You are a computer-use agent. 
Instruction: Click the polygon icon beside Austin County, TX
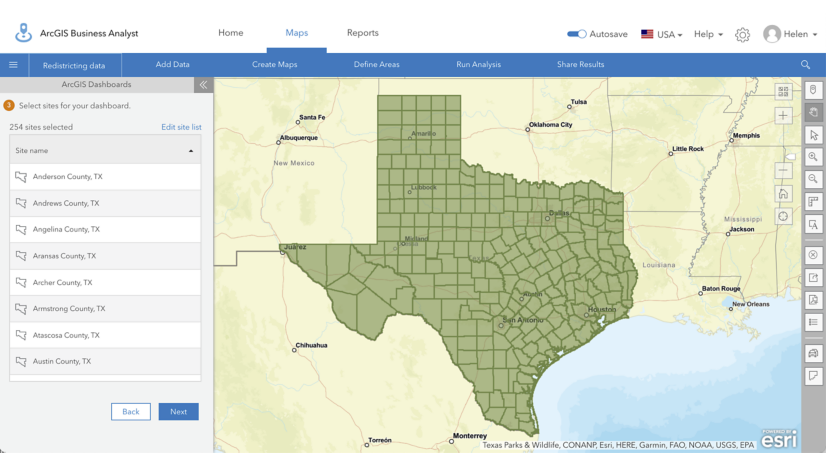(21, 361)
